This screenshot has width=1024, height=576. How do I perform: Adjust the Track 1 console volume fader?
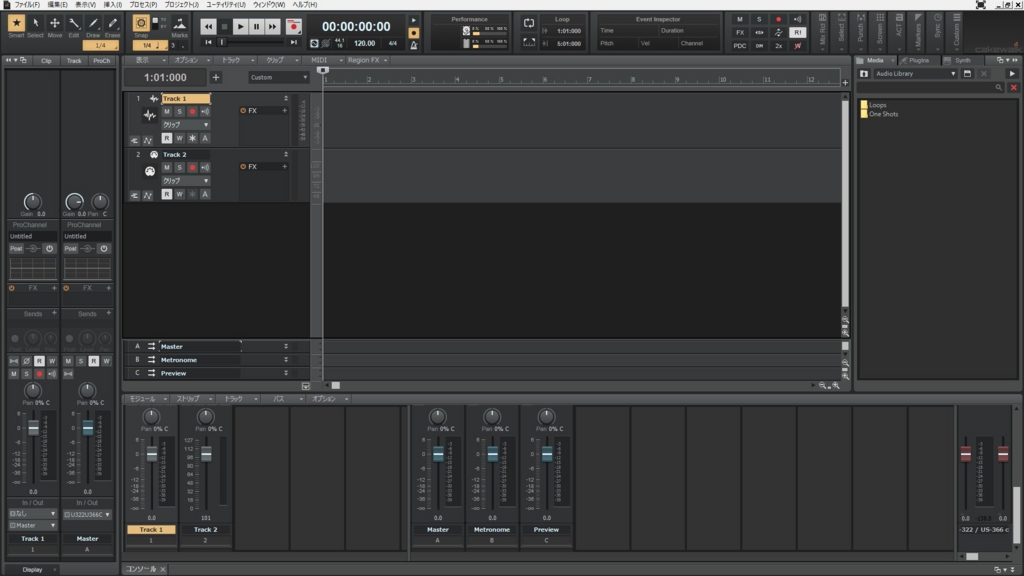pos(152,455)
